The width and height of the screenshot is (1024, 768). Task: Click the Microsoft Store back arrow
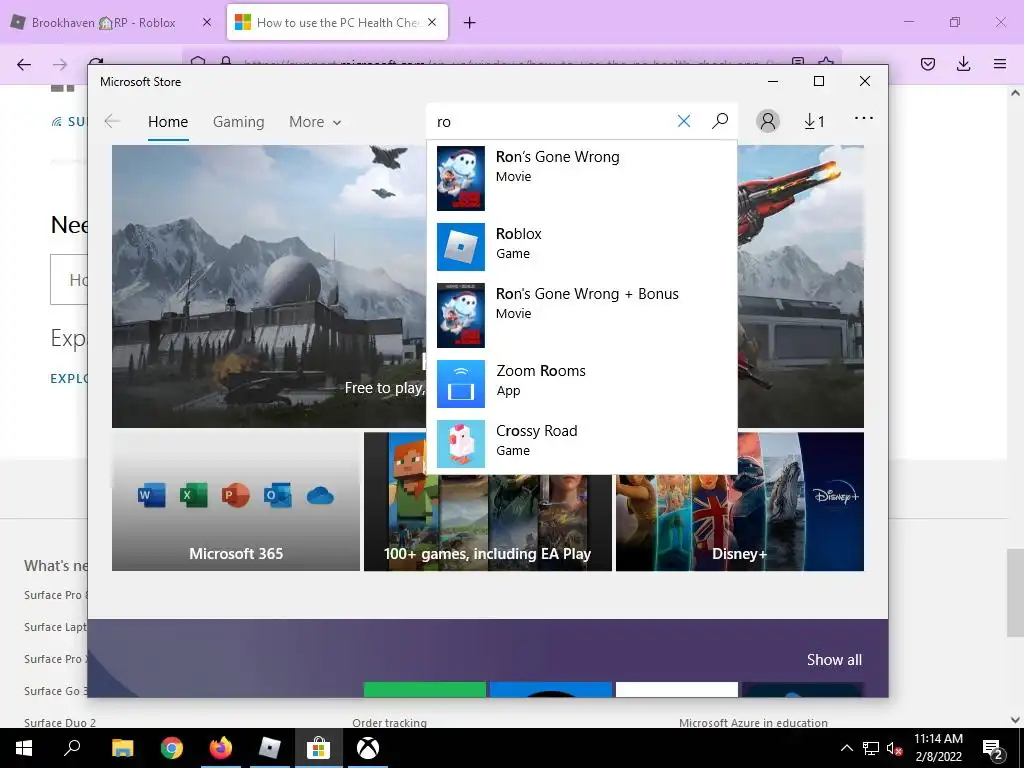(x=112, y=121)
